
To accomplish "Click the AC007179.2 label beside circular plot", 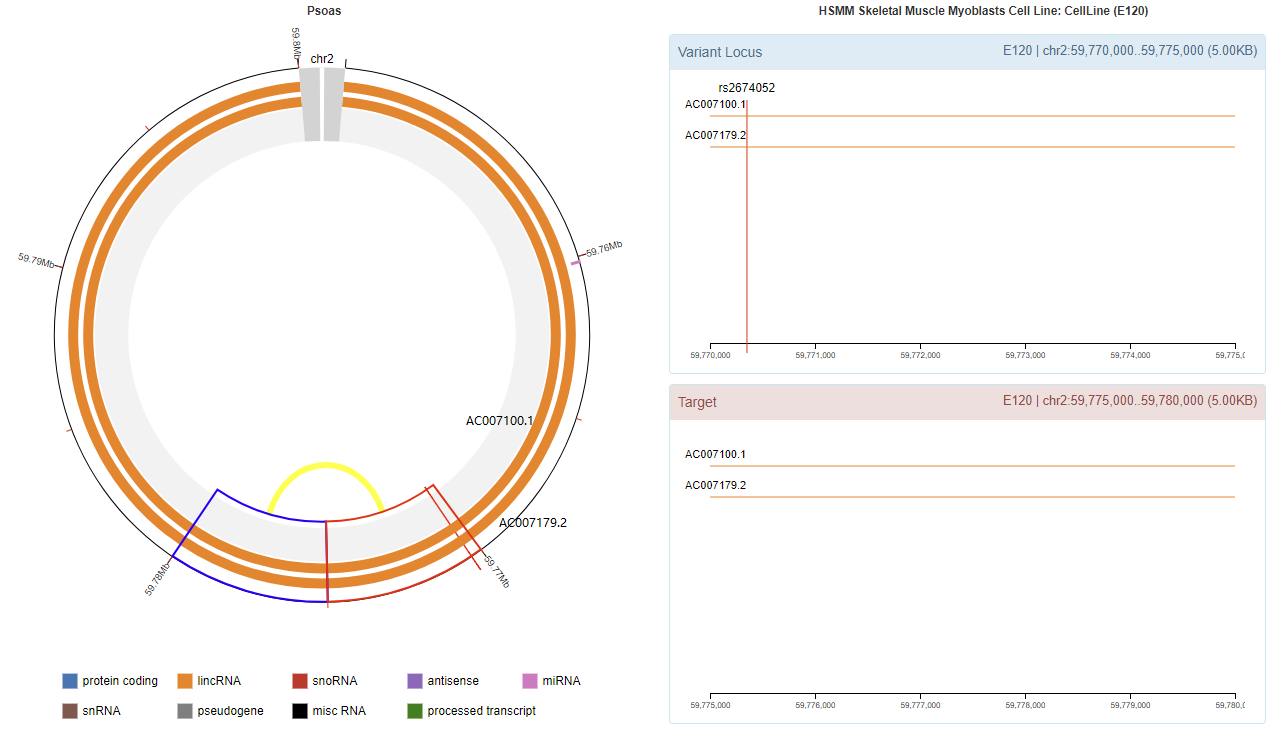I will [533, 522].
